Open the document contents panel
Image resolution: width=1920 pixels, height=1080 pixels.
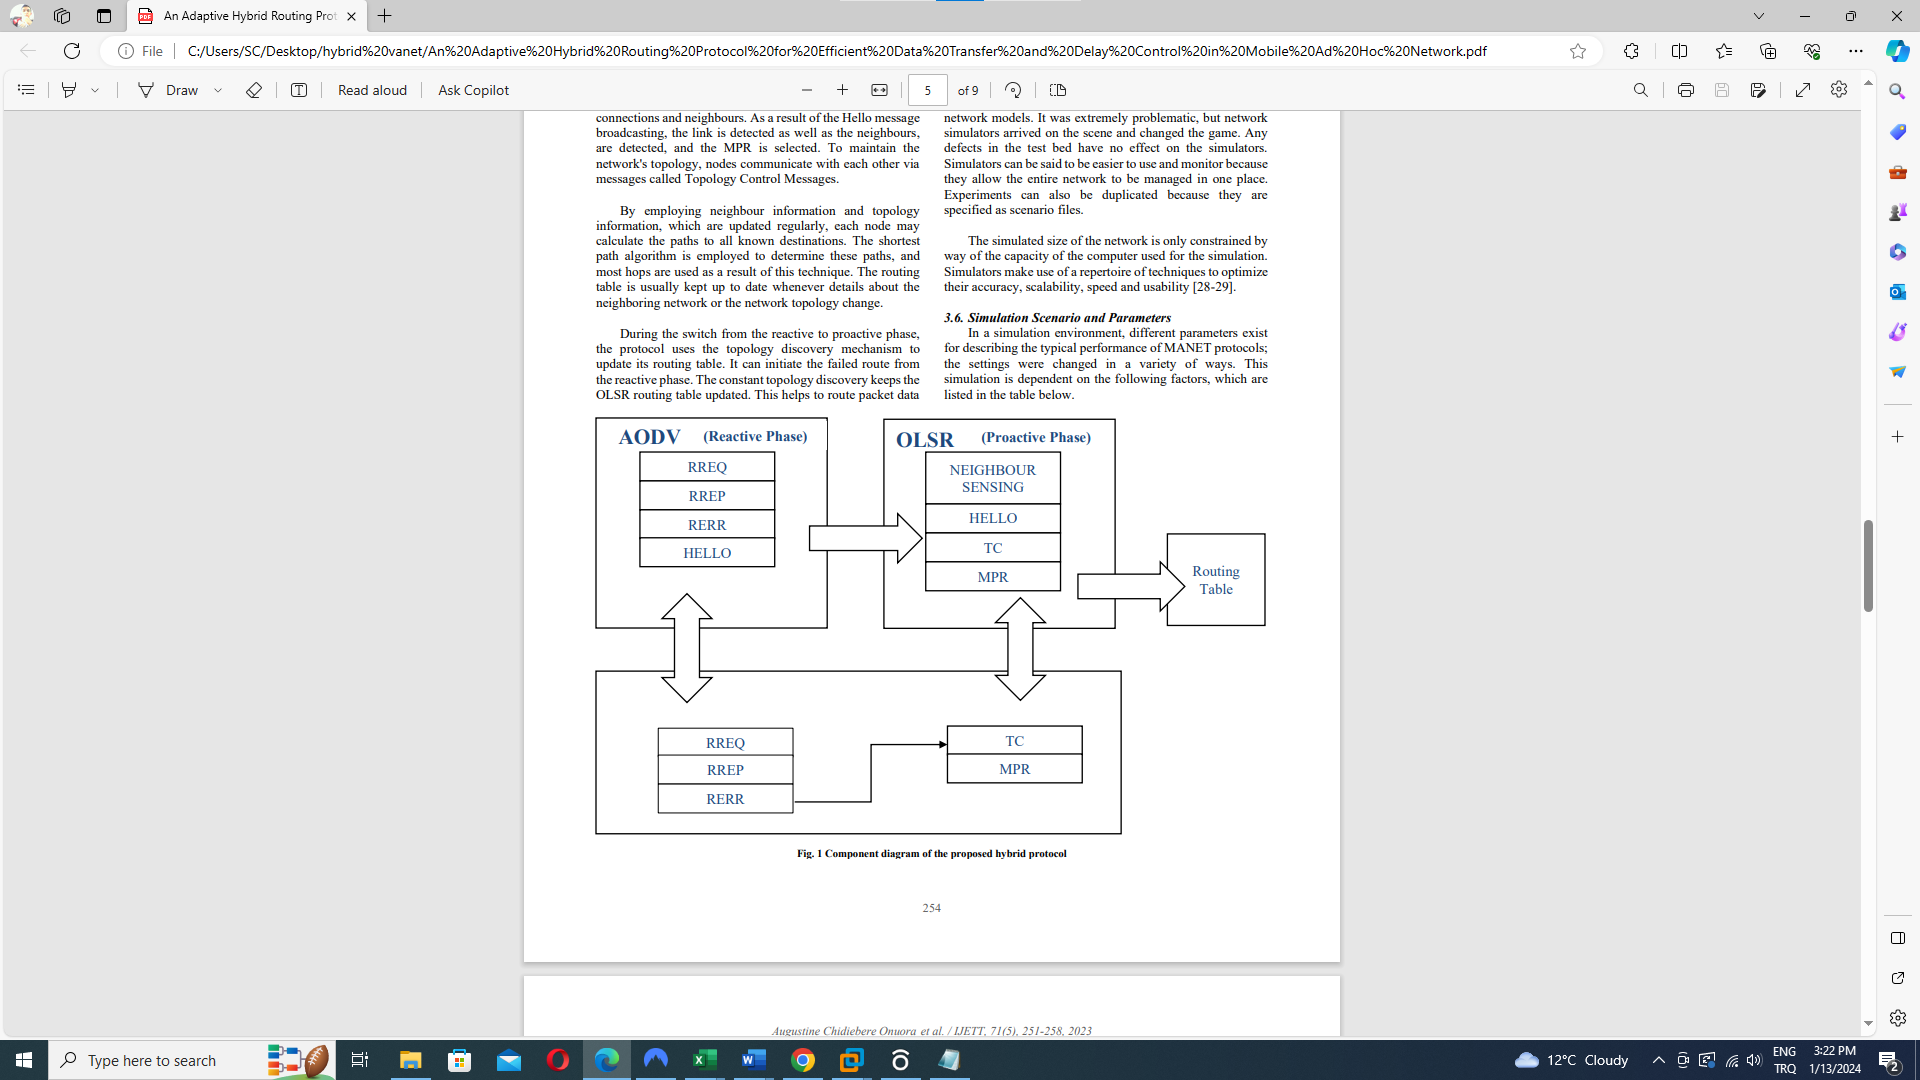coord(26,90)
